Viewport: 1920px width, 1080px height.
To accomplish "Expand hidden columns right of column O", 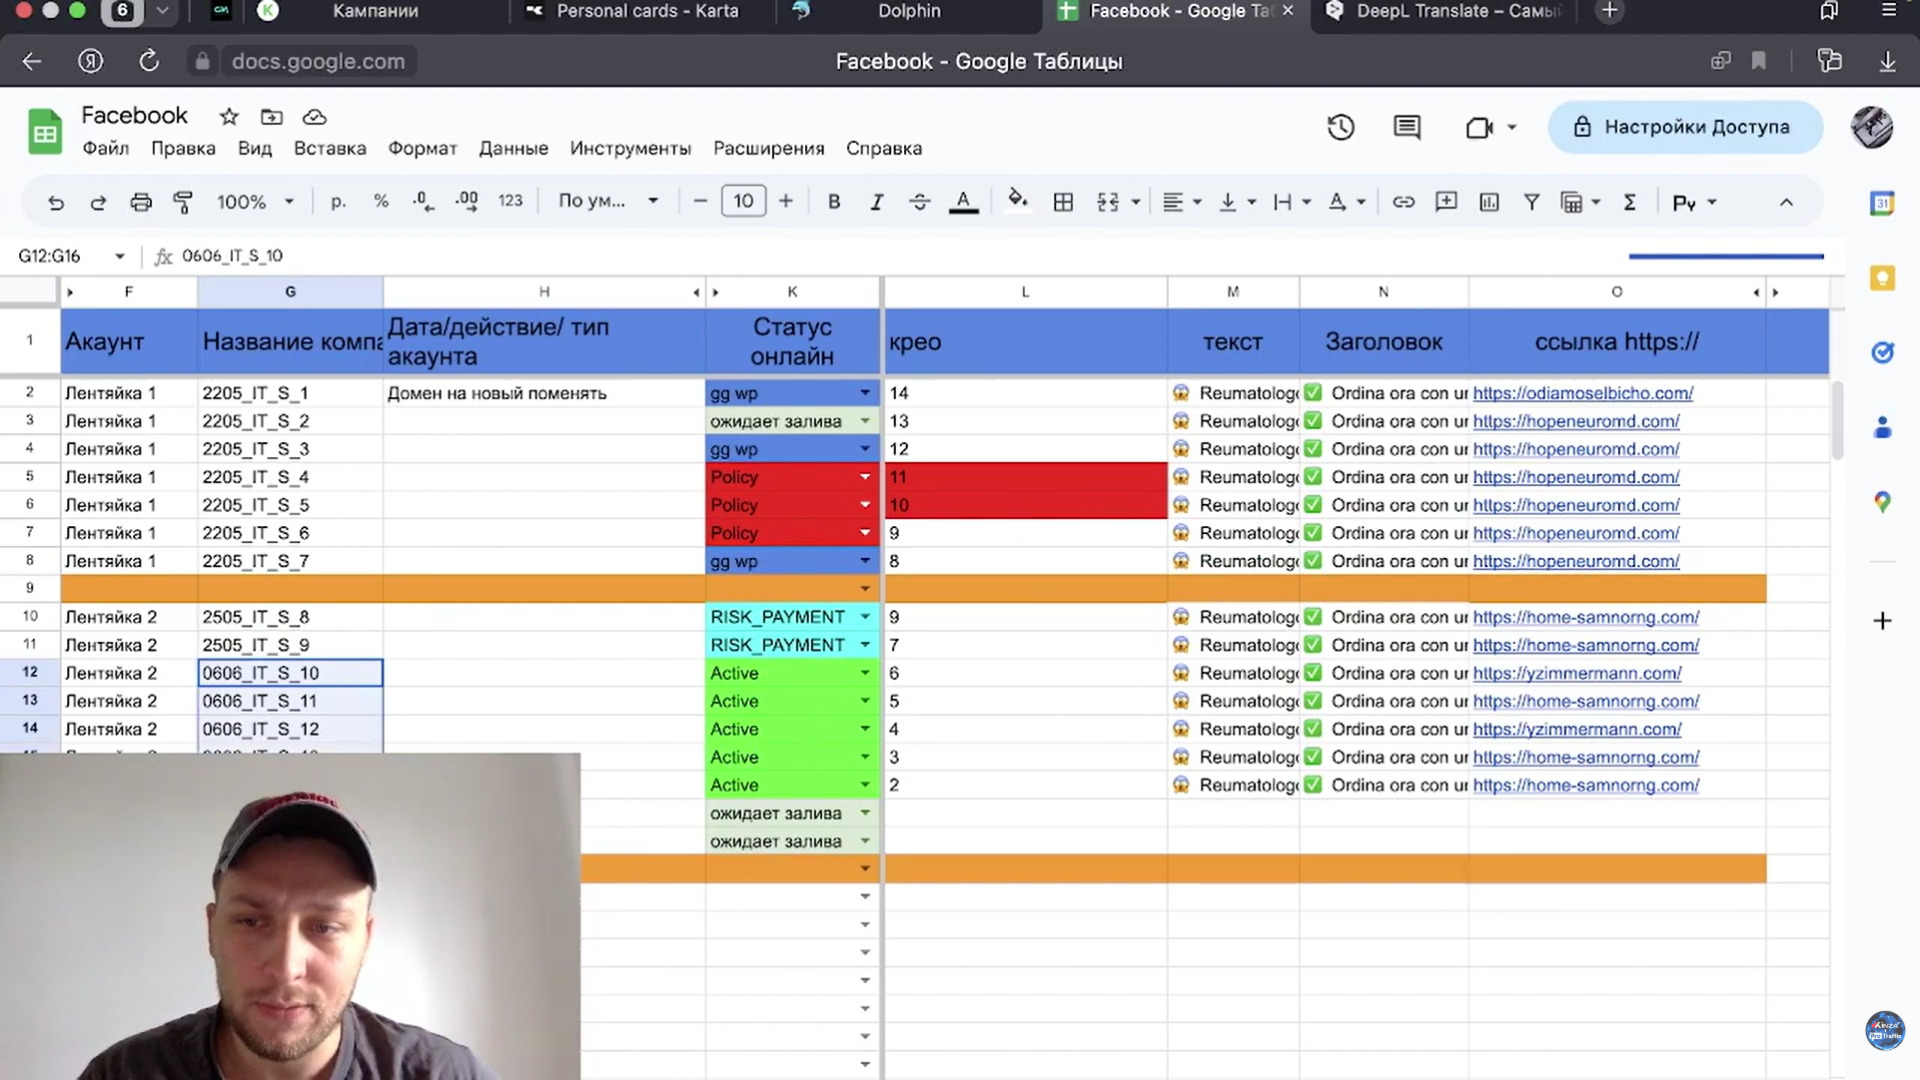I will click(1776, 292).
